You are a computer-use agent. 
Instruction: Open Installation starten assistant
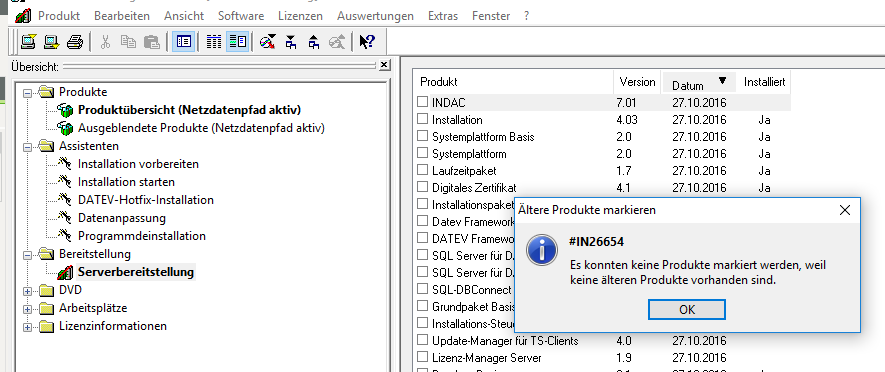click(x=126, y=182)
